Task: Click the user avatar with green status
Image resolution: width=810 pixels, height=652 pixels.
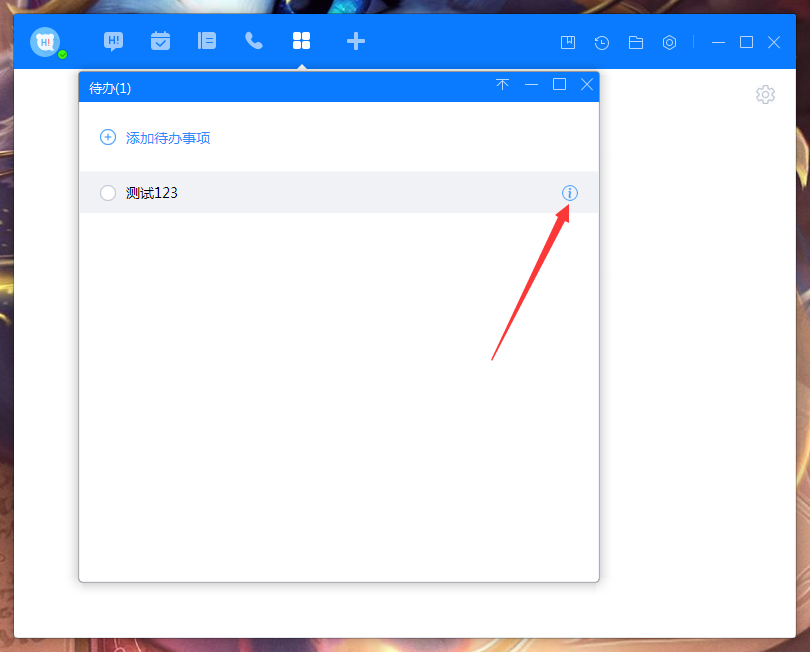Action: (46, 42)
